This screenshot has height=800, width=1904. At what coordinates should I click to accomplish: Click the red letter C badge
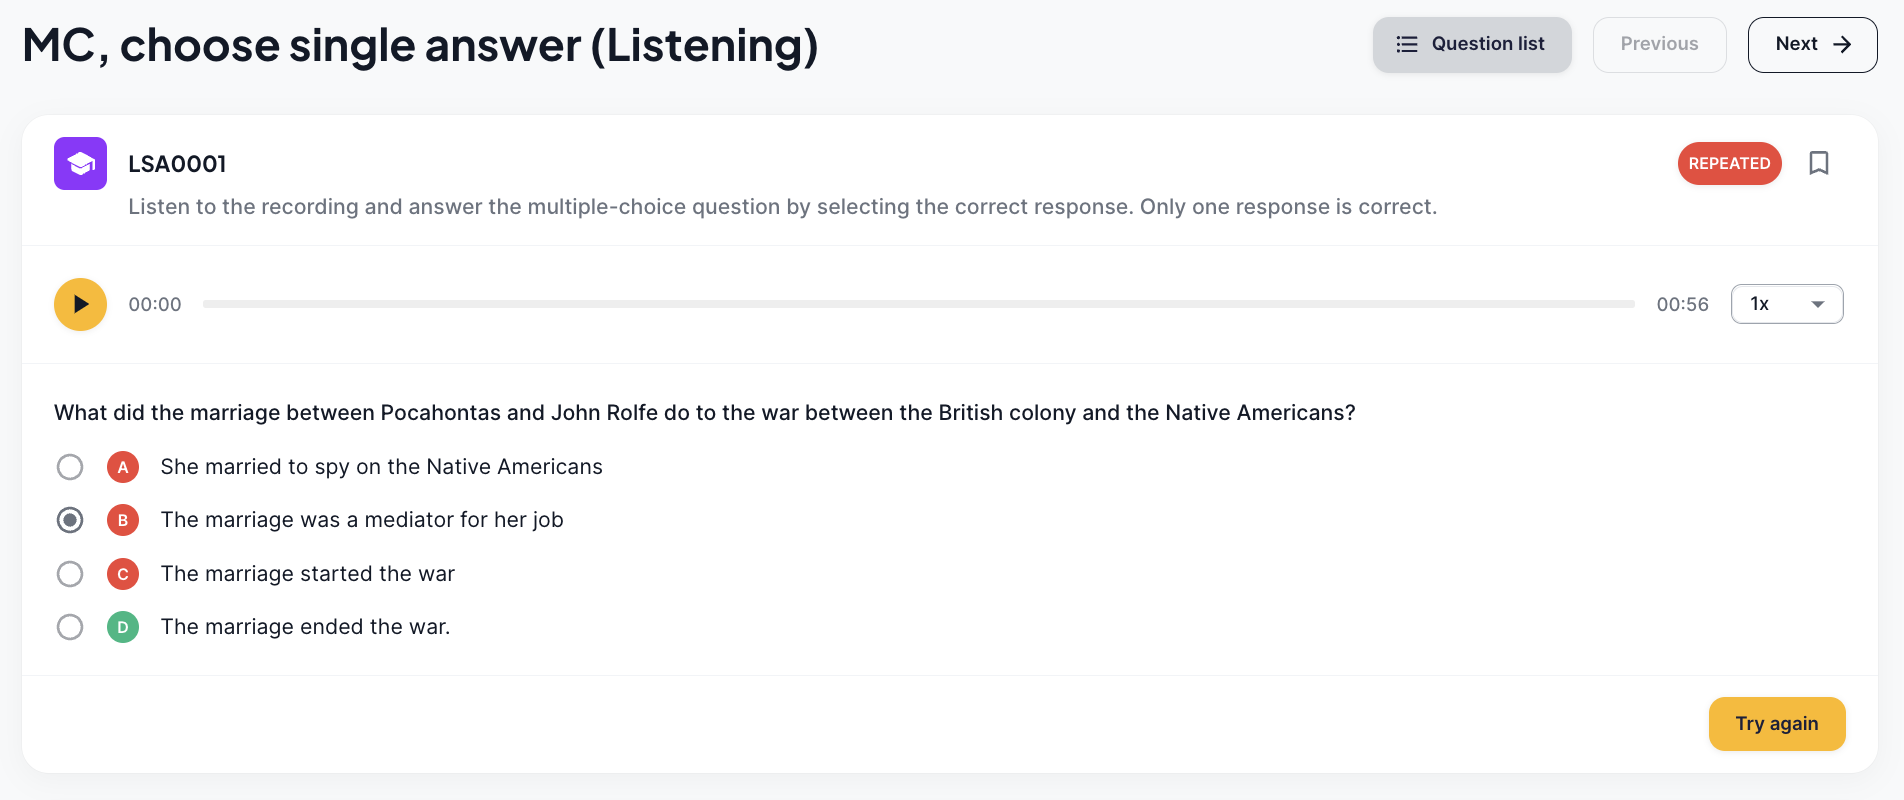tap(123, 574)
